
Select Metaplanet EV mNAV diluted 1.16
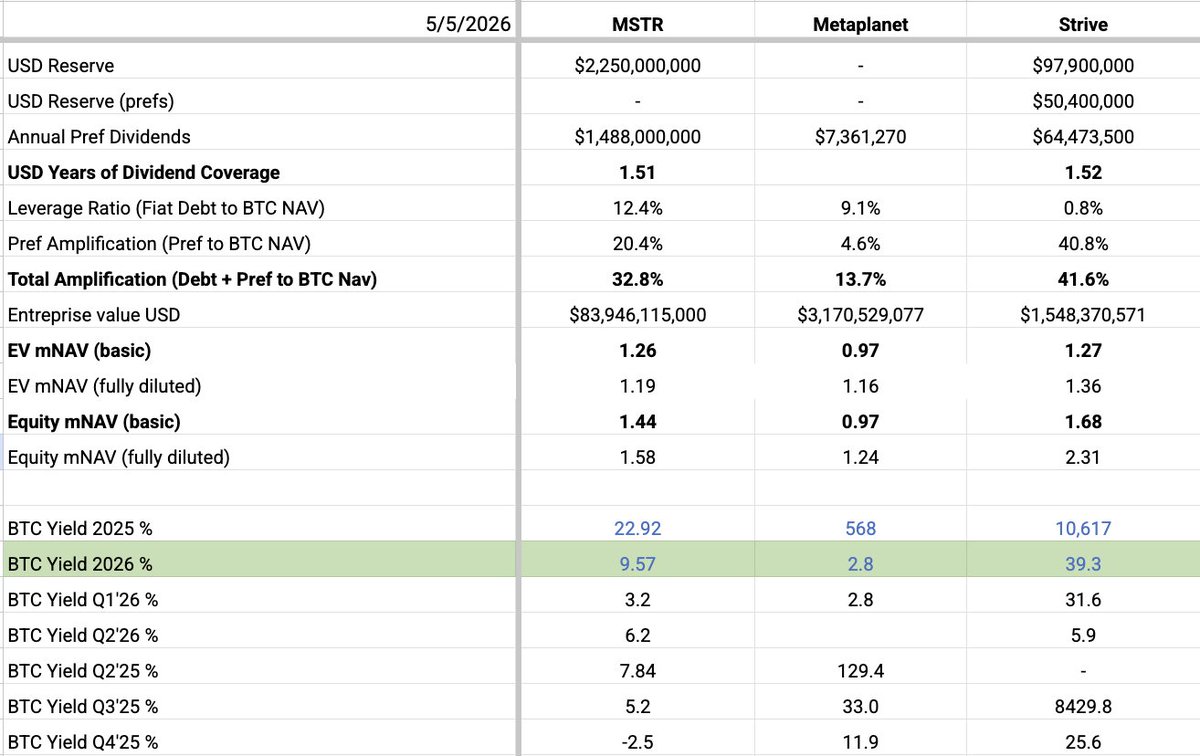[860, 386]
